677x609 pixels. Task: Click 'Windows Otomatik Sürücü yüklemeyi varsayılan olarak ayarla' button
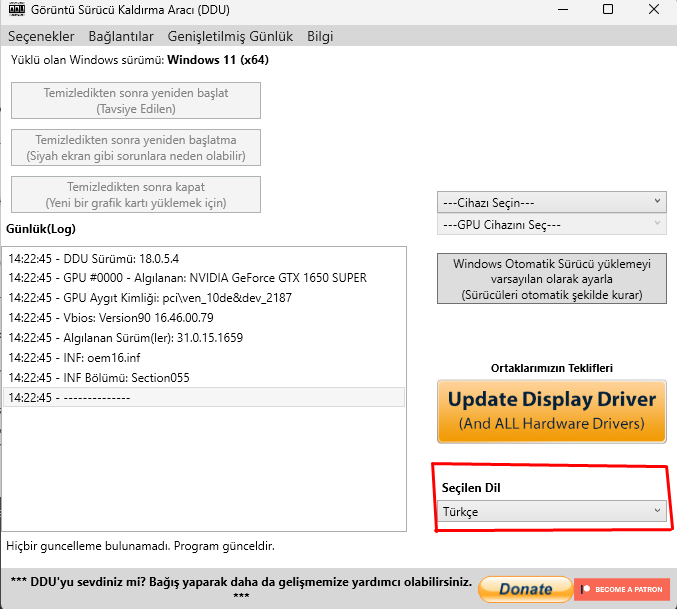[x=552, y=279]
